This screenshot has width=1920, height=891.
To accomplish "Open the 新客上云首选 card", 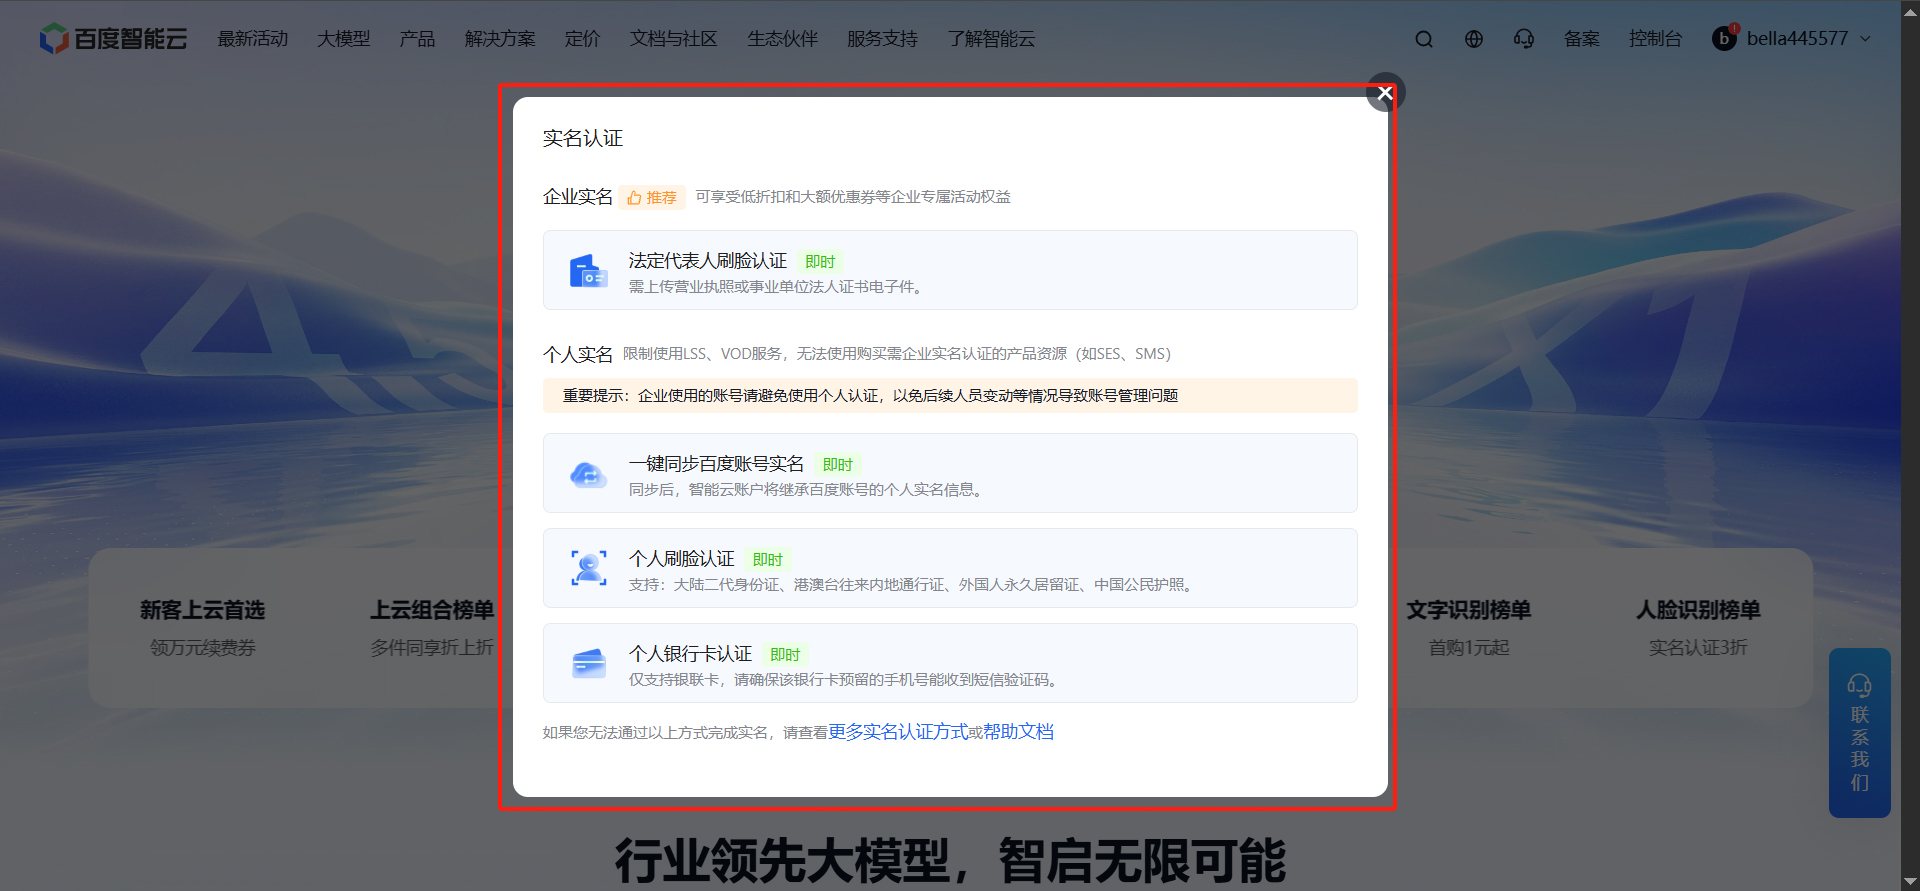I will pyautogui.click(x=203, y=628).
